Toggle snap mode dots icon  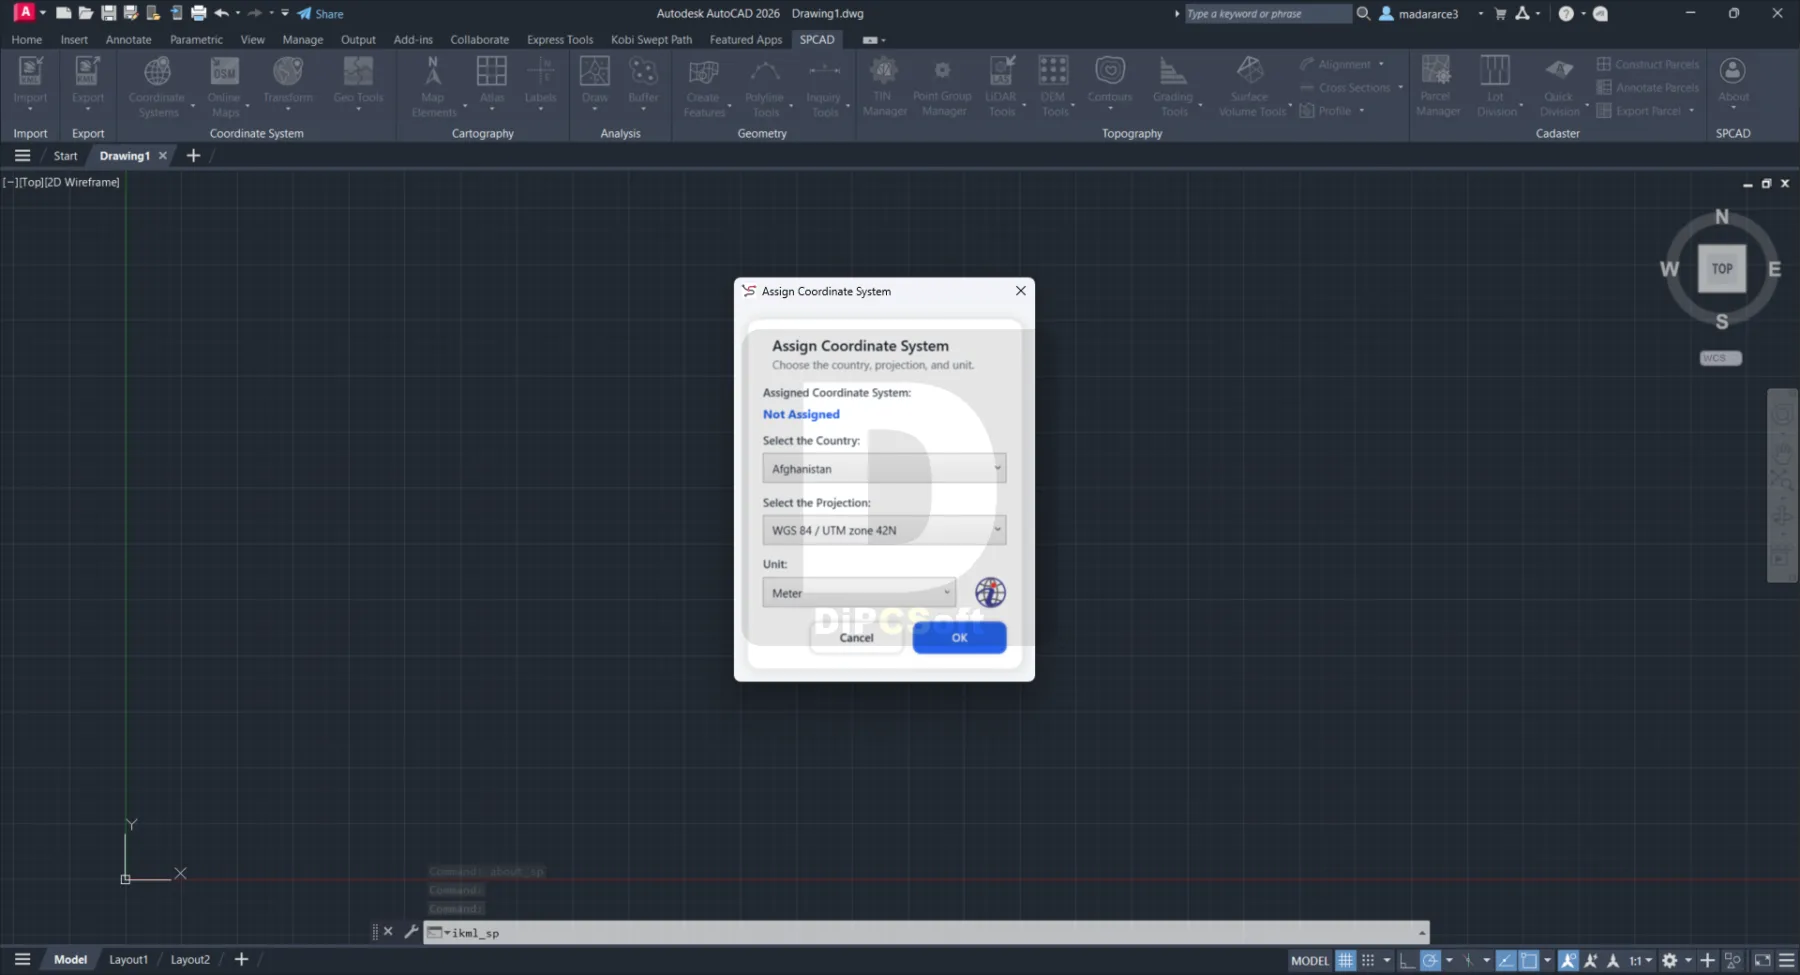[x=1368, y=960]
